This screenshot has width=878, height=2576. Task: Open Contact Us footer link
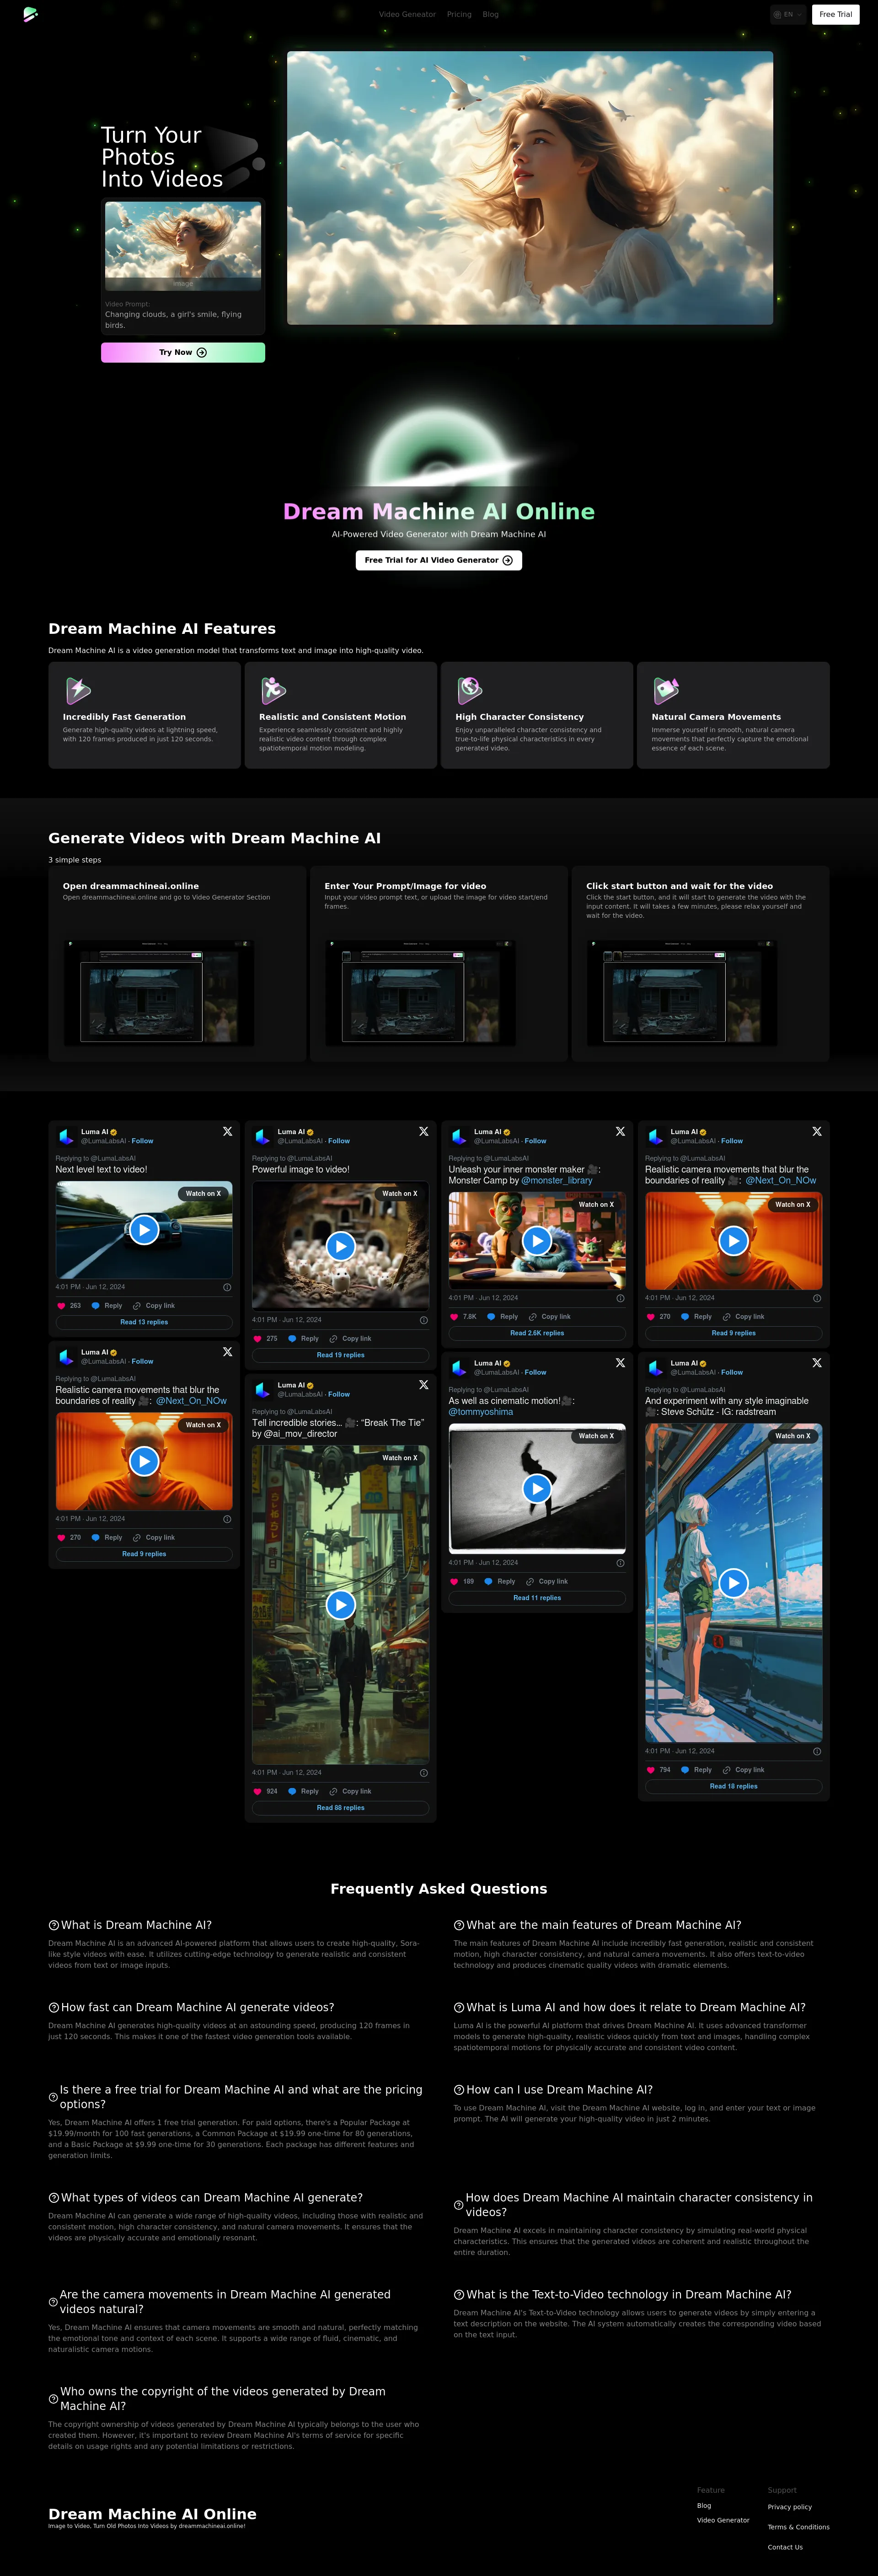[785, 2547]
